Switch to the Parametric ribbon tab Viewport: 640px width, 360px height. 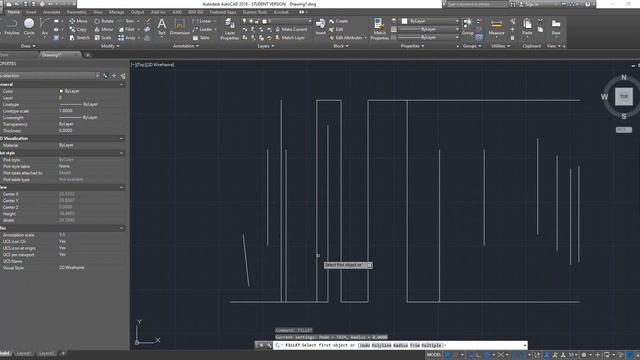click(x=76, y=12)
